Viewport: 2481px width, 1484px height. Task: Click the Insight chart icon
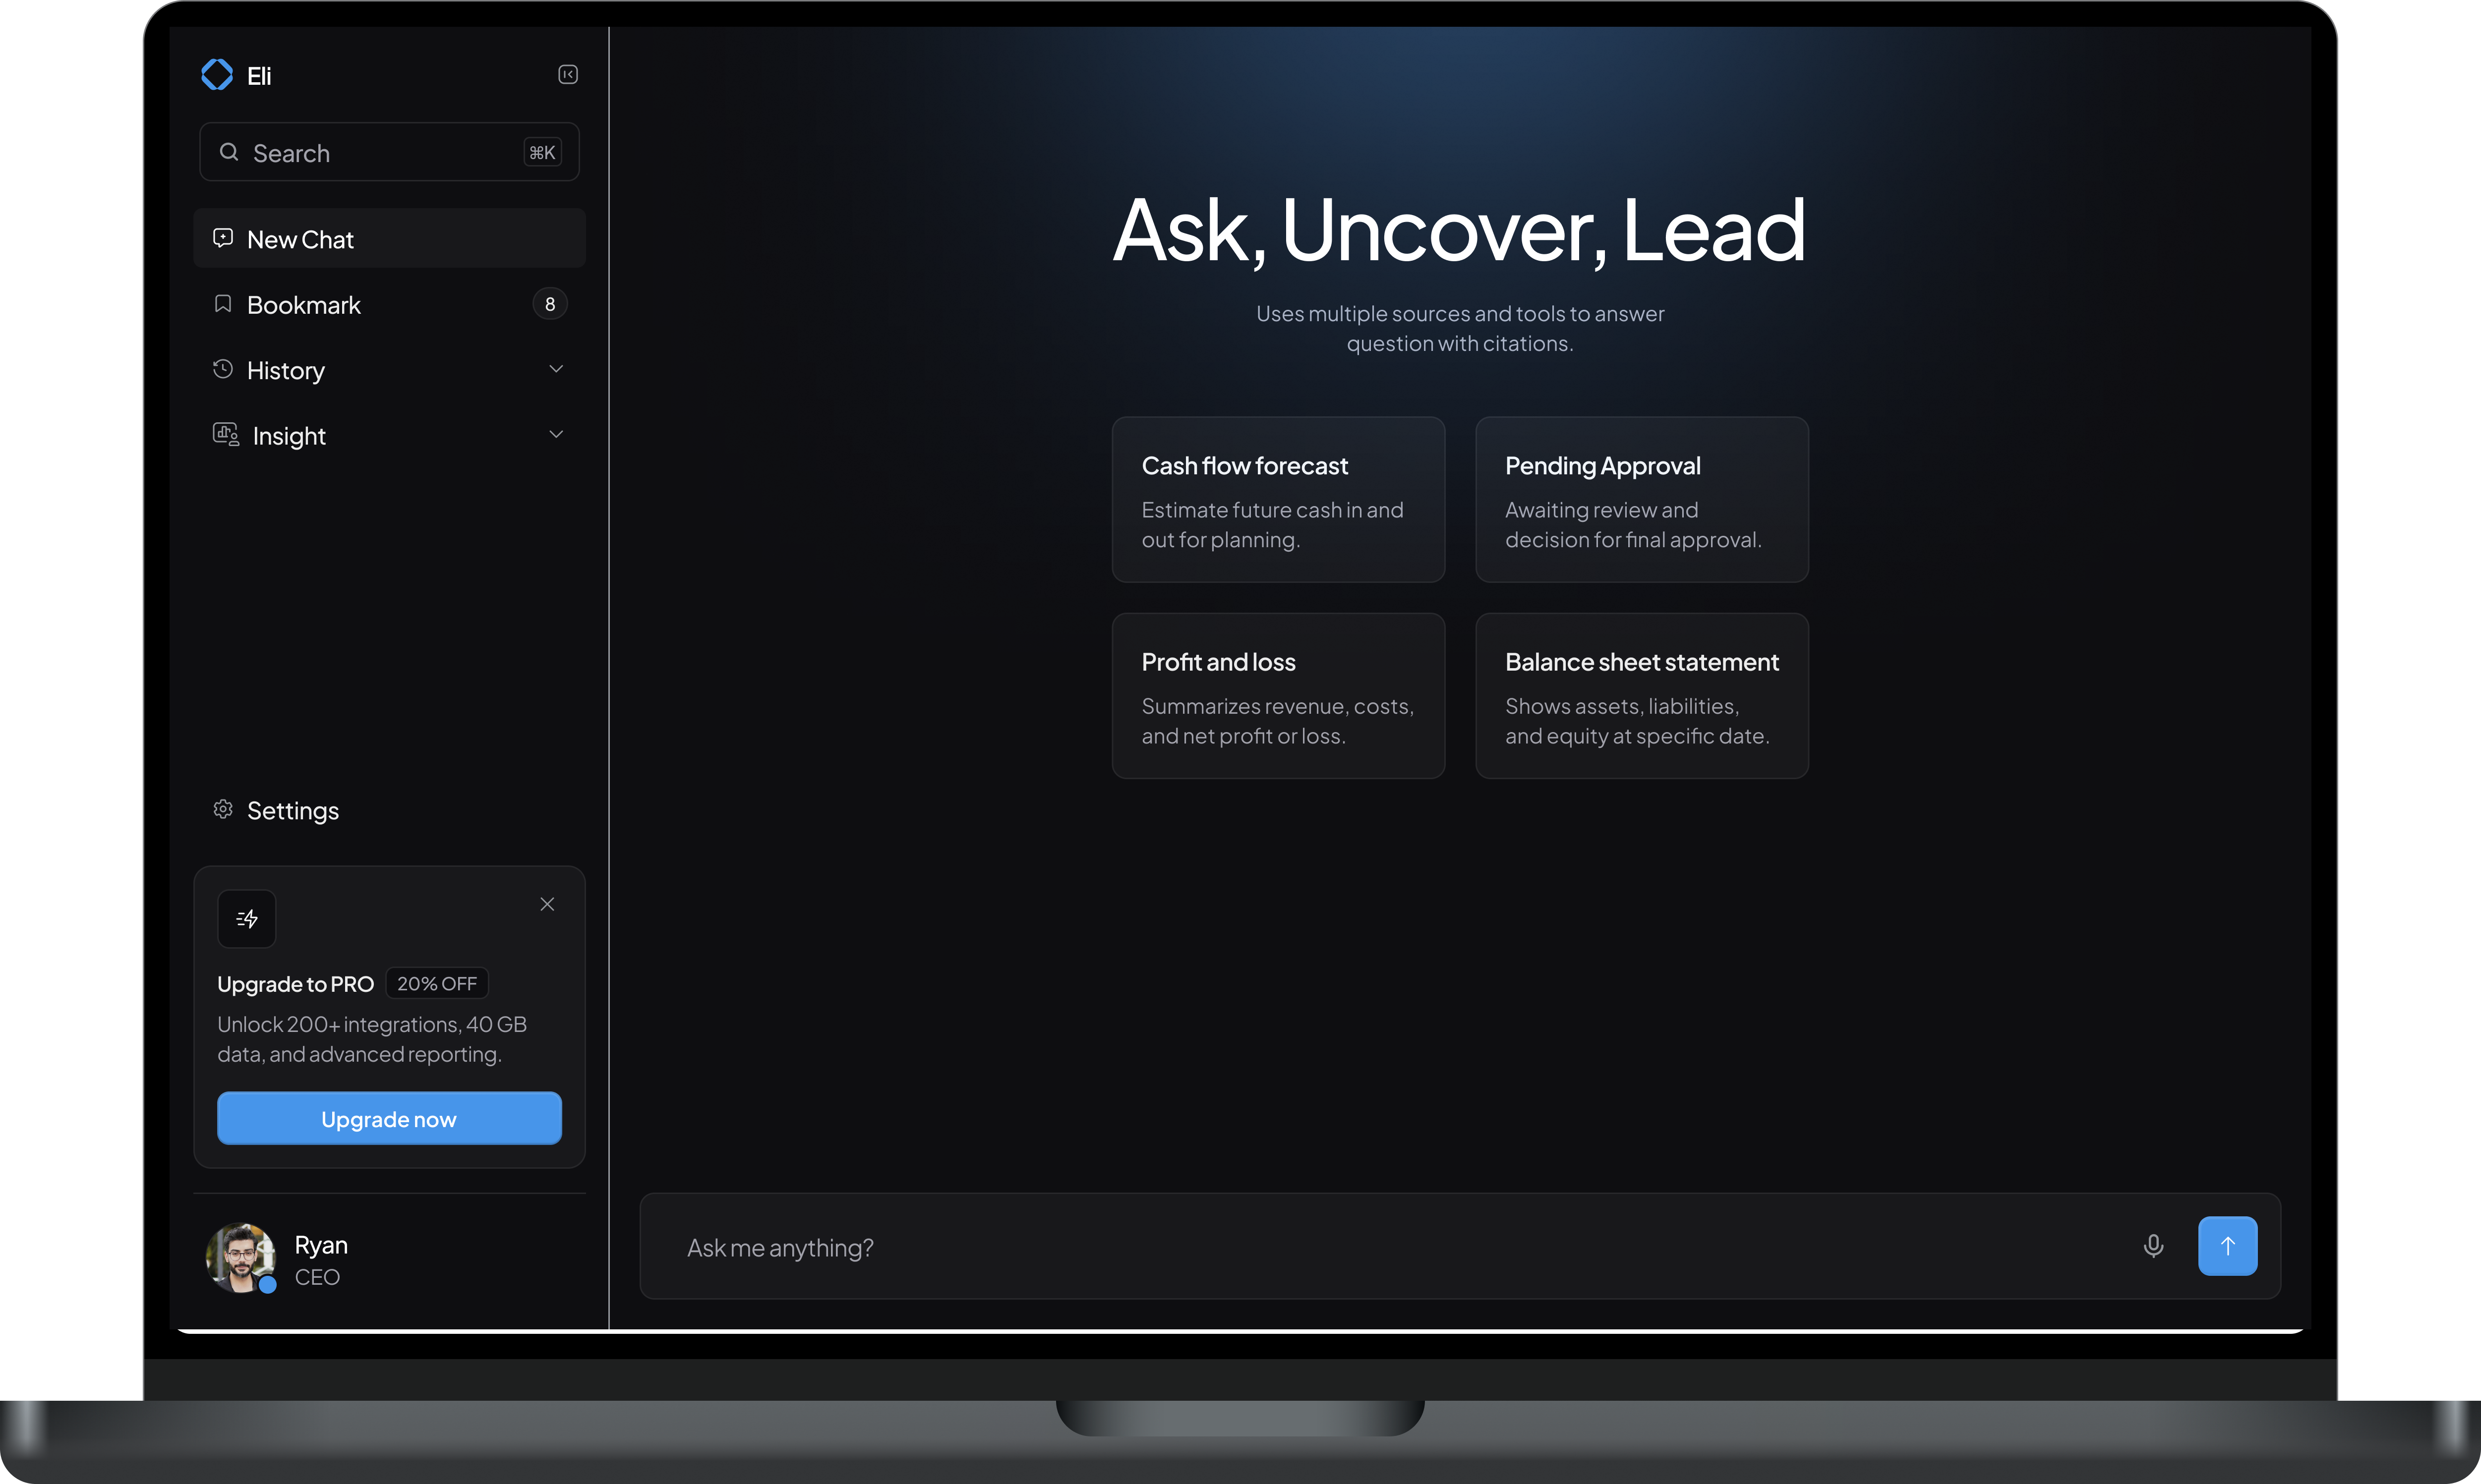[225, 434]
